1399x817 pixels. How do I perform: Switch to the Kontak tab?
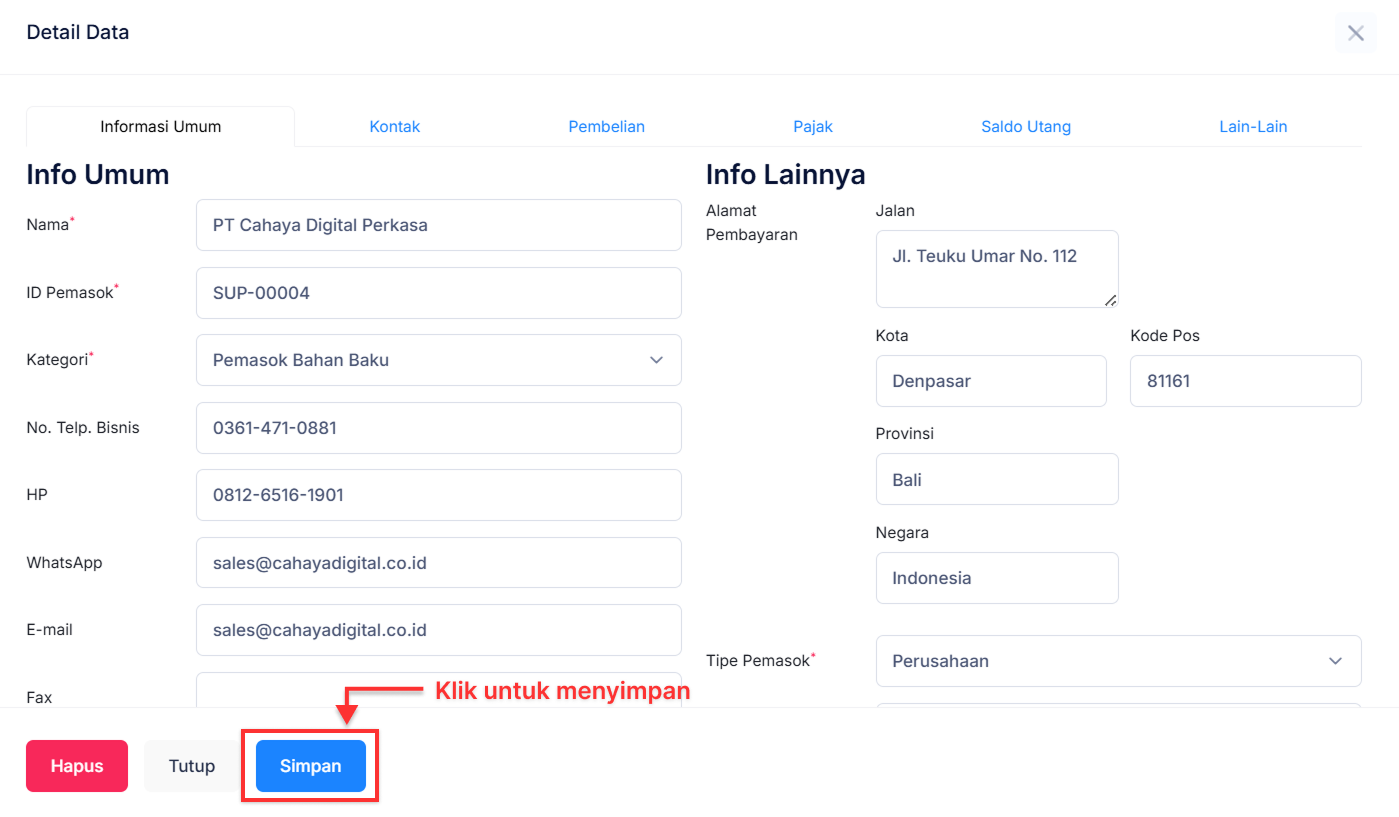[394, 127]
